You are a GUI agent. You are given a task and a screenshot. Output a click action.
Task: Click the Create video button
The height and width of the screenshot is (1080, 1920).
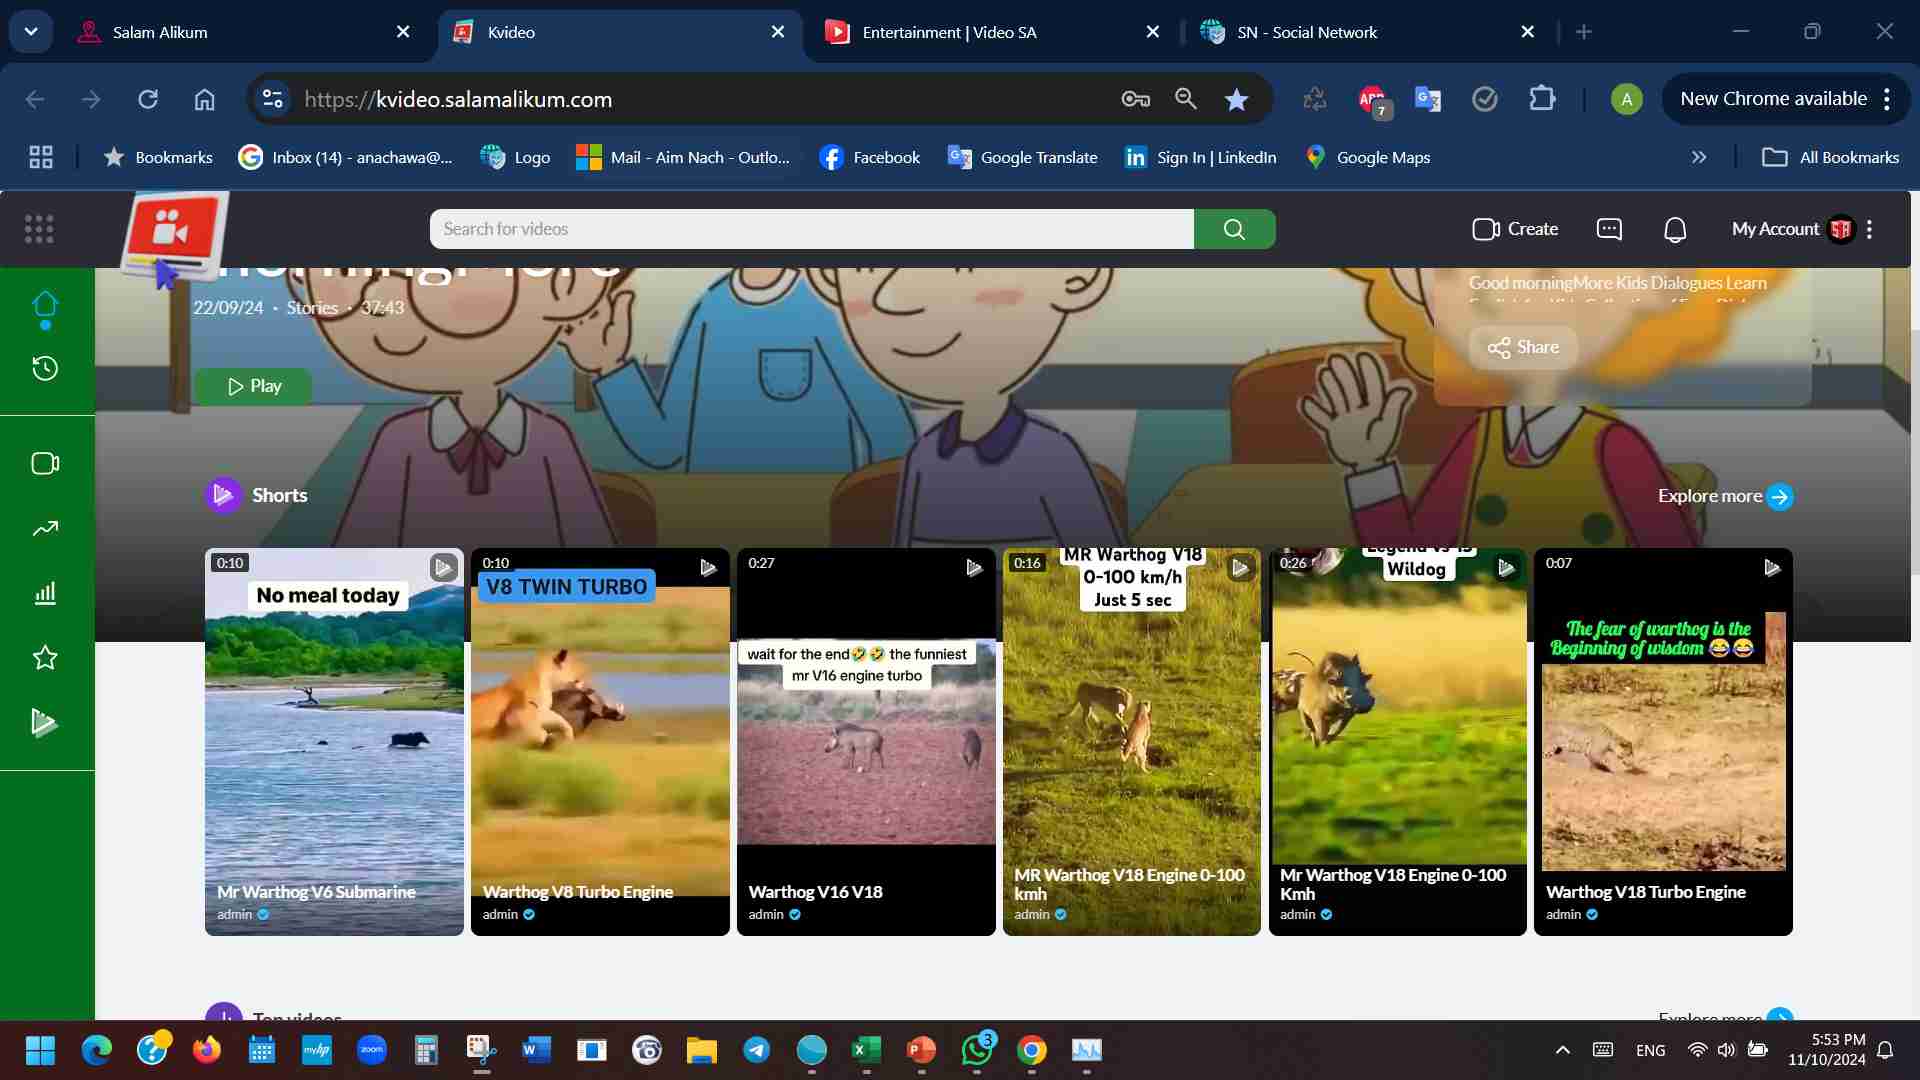tap(1515, 229)
